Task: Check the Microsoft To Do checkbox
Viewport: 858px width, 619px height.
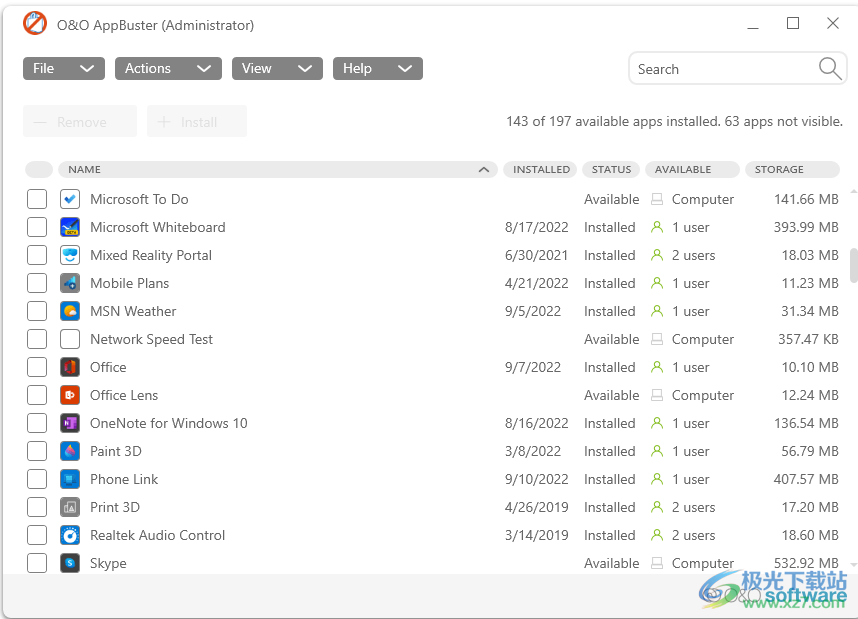Action: 37,199
